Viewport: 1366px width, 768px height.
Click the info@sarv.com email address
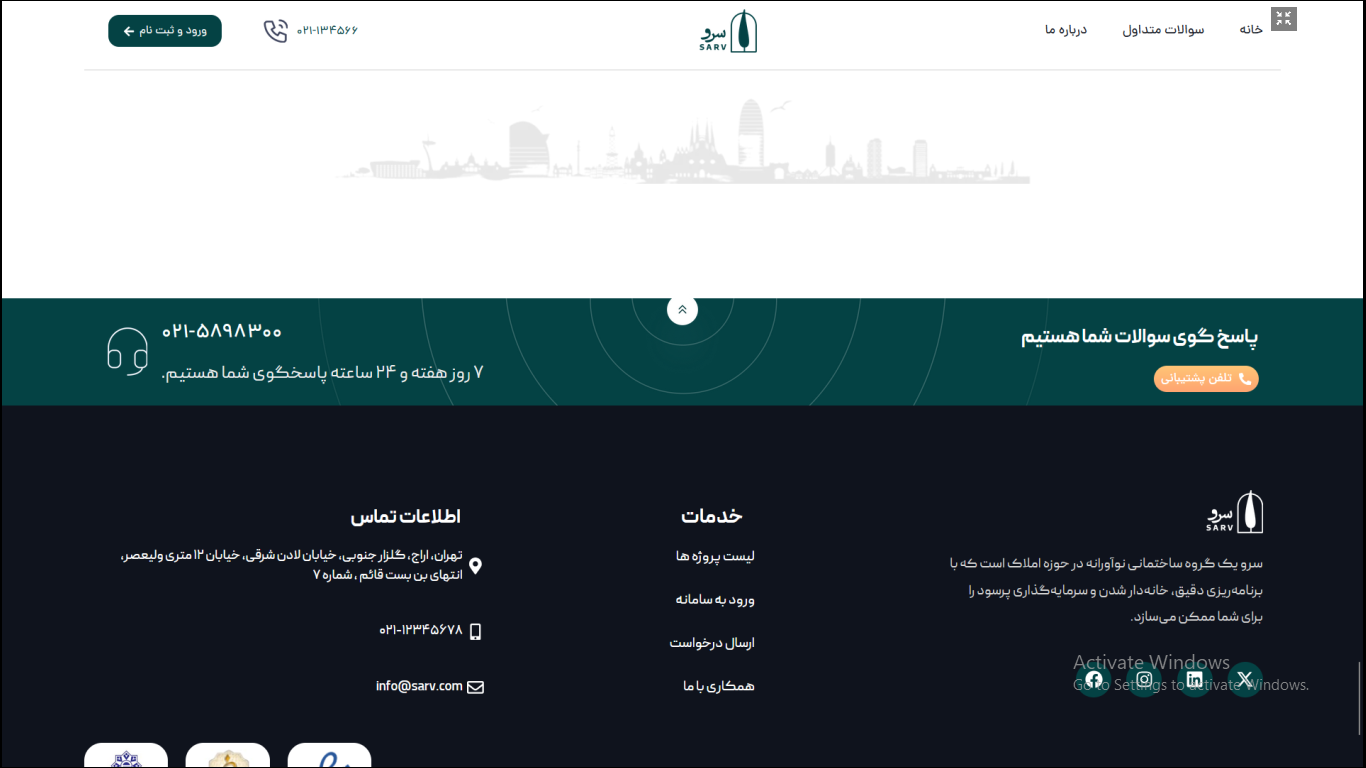coord(419,686)
